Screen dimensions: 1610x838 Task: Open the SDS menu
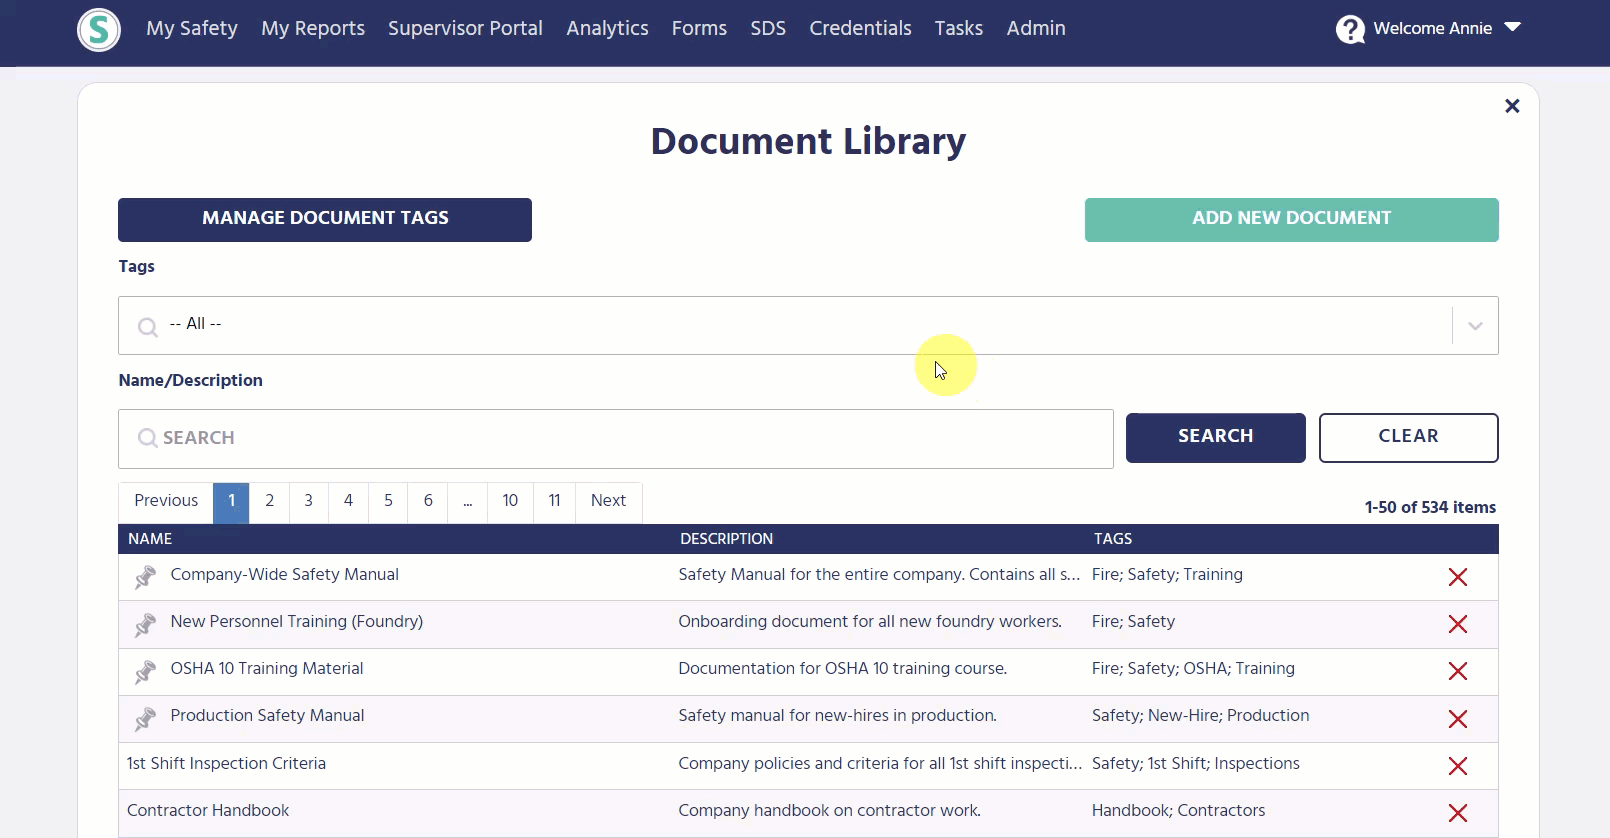[x=768, y=28]
